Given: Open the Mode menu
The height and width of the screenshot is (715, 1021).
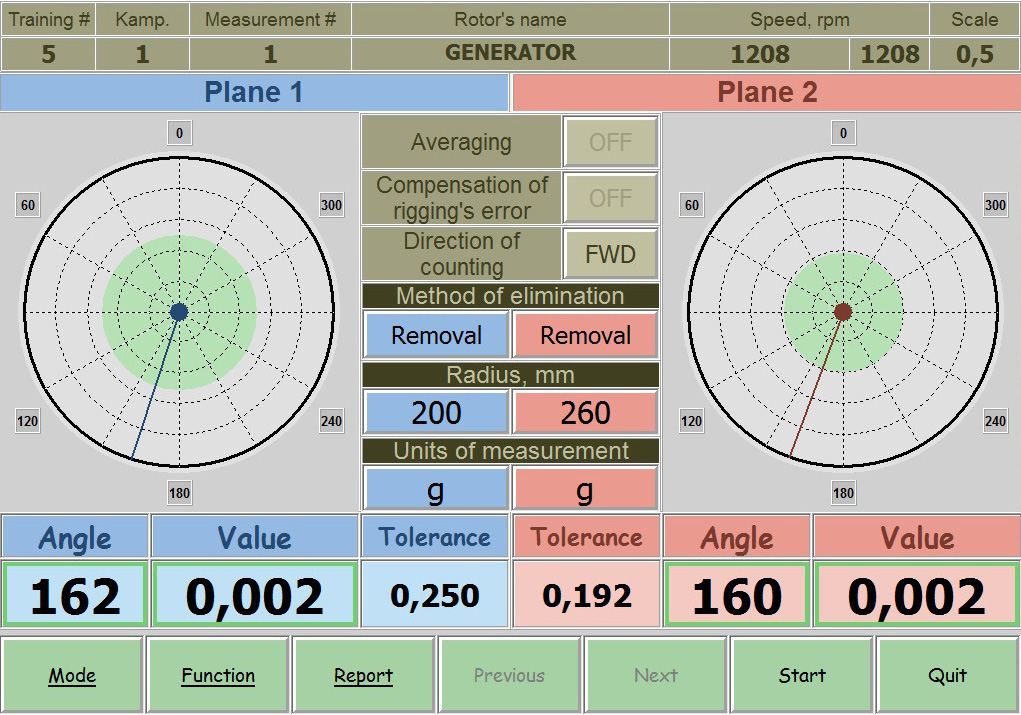Looking at the screenshot, I should pyautogui.click(x=72, y=675).
